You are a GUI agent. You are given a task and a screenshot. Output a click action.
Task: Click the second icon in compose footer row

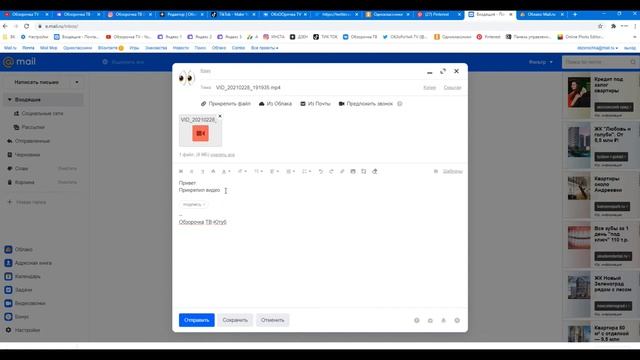click(x=430, y=320)
